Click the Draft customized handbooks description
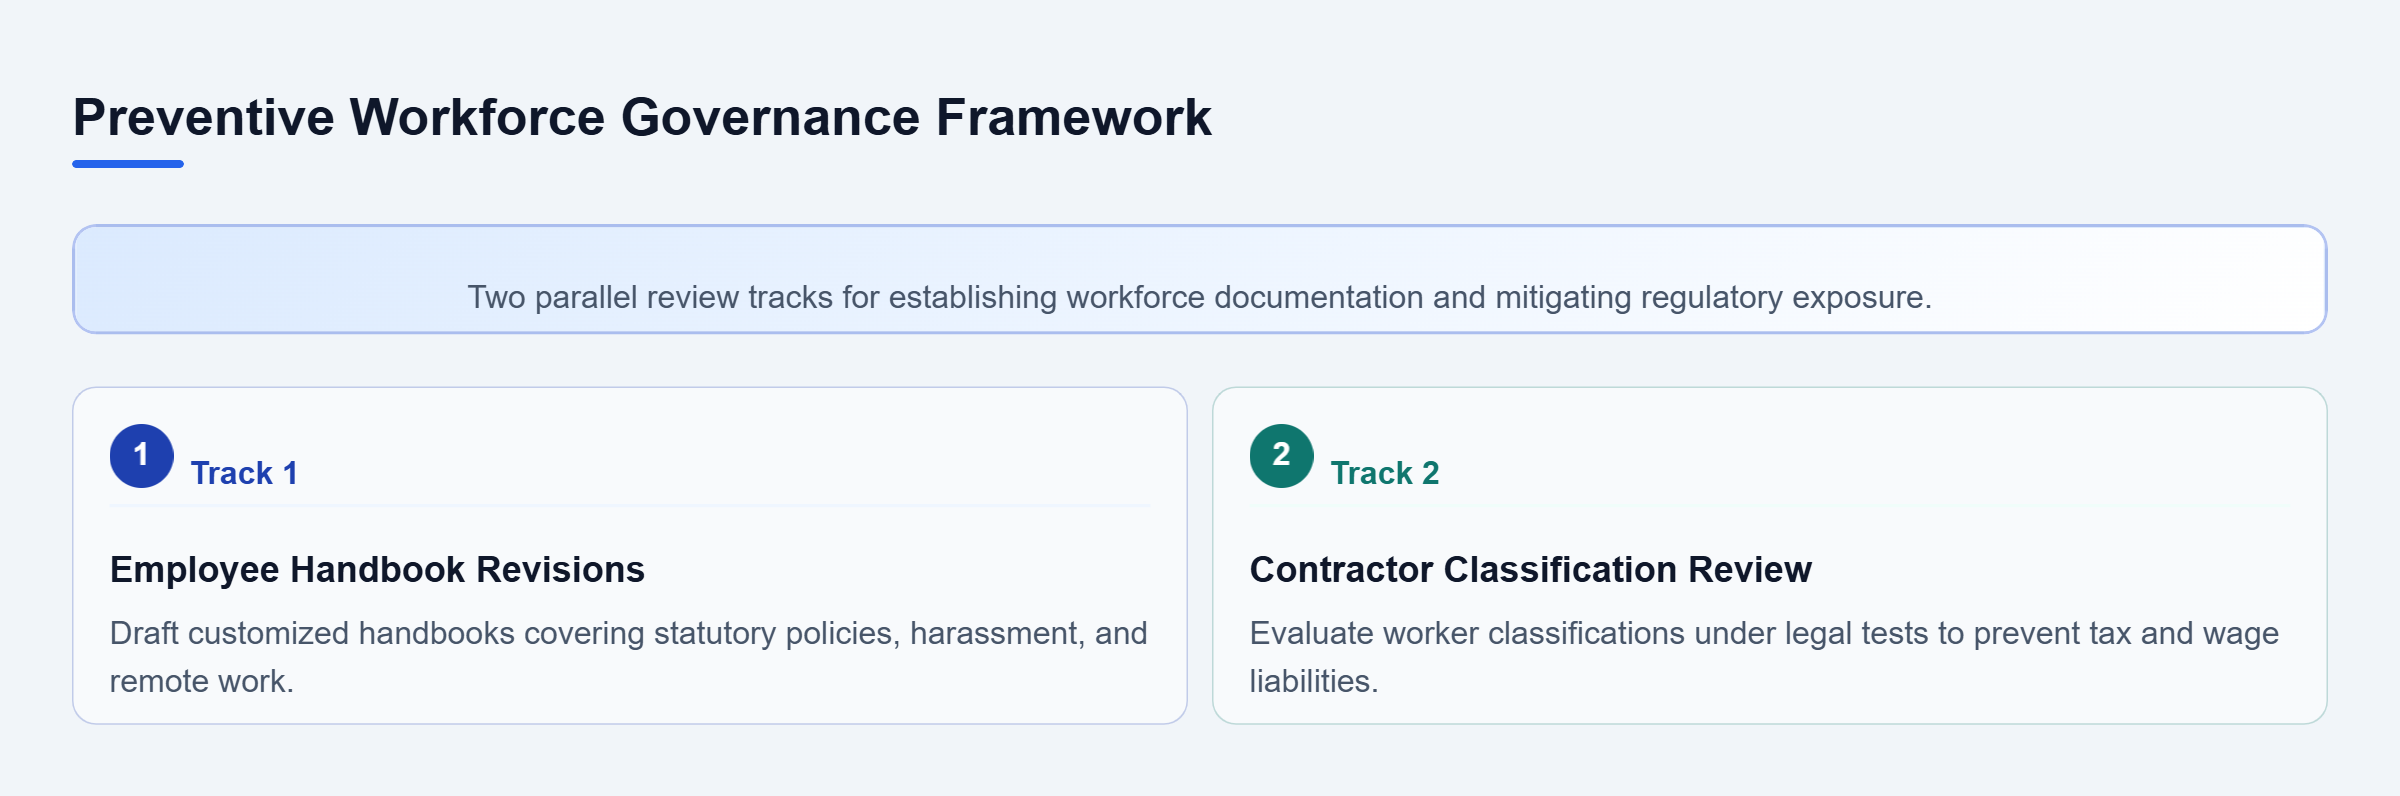Viewport: 2400px width, 796px height. [x=629, y=657]
